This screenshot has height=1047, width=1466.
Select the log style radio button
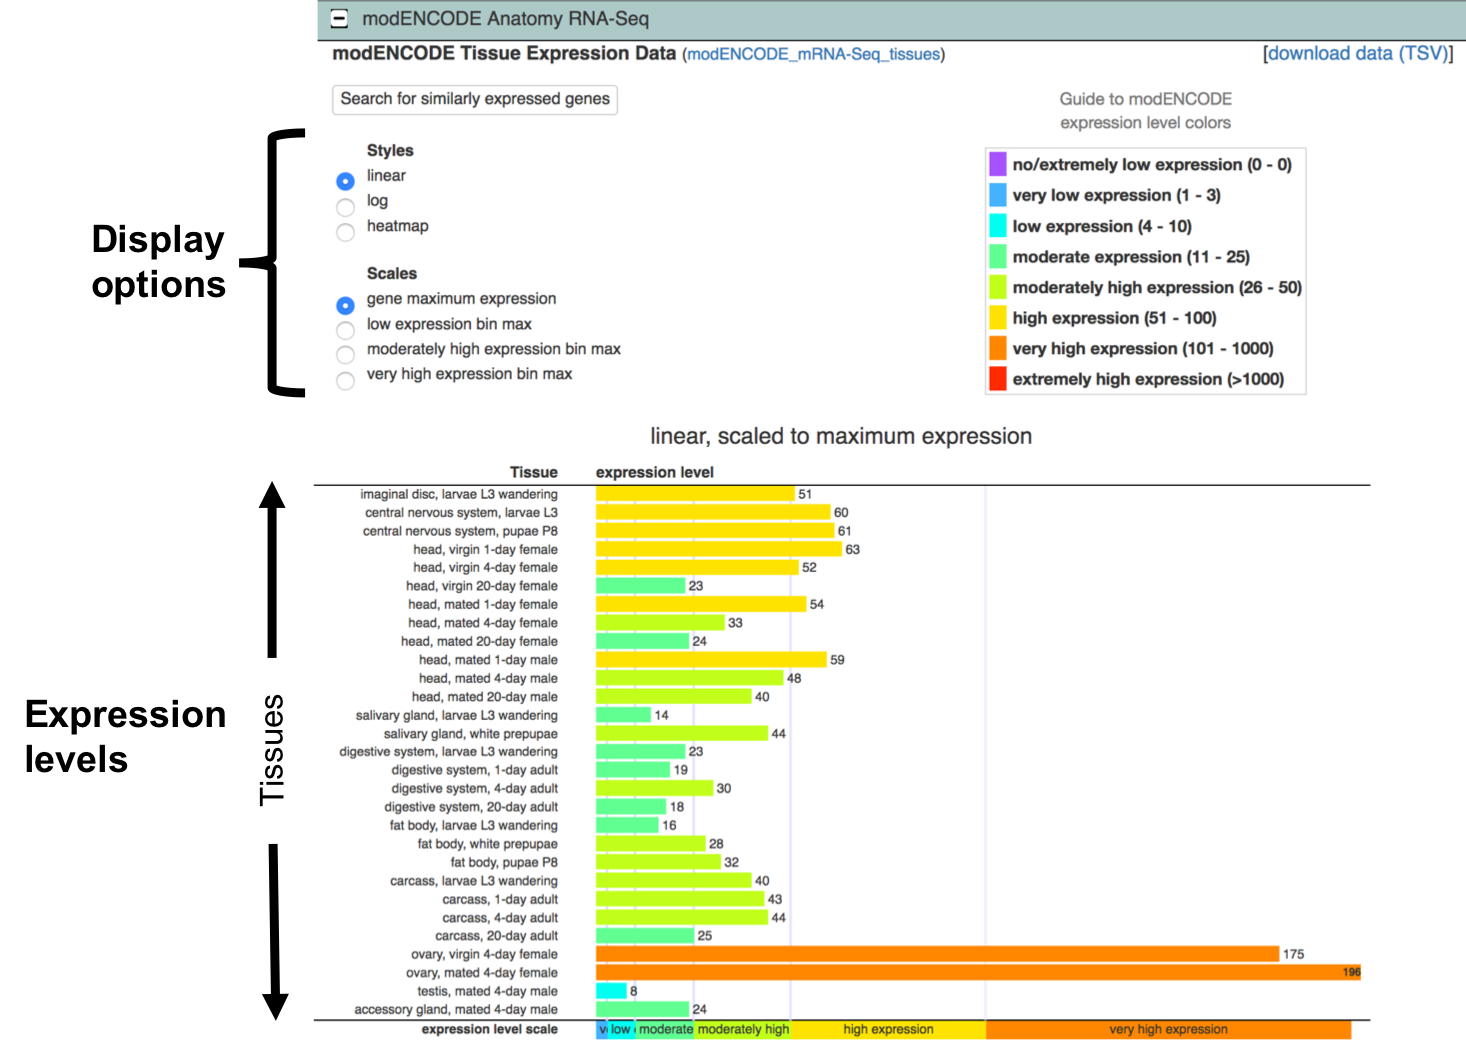(345, 207)
